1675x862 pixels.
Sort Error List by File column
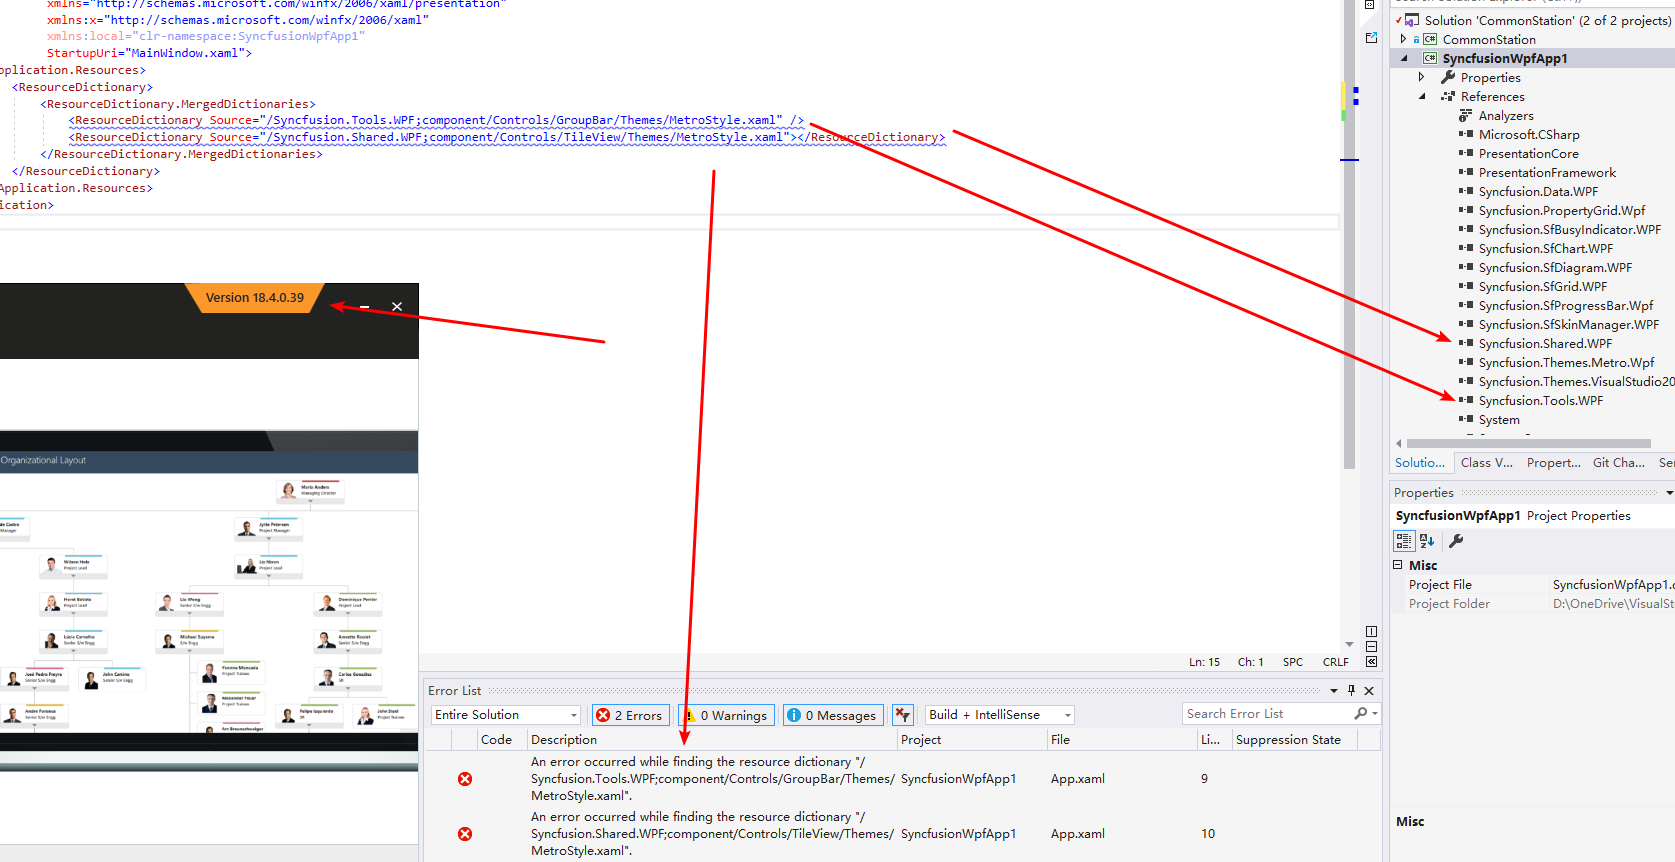[x=1121, y=740]
